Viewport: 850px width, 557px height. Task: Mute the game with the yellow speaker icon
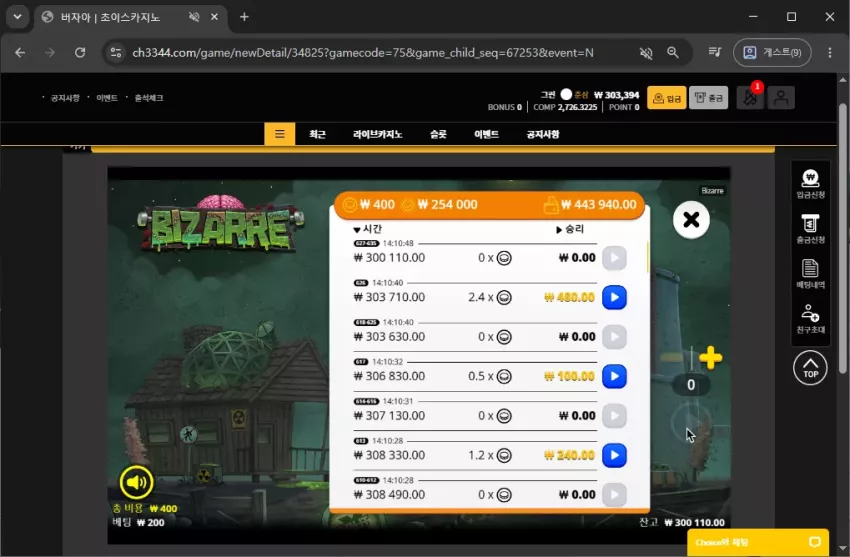(136, 482)
